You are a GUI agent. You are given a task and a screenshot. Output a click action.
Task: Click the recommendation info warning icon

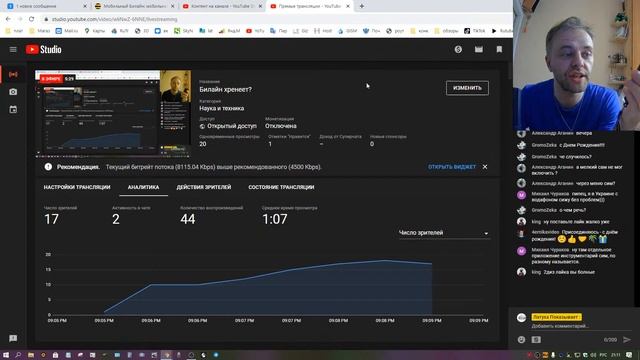click(x=48, y=167)
